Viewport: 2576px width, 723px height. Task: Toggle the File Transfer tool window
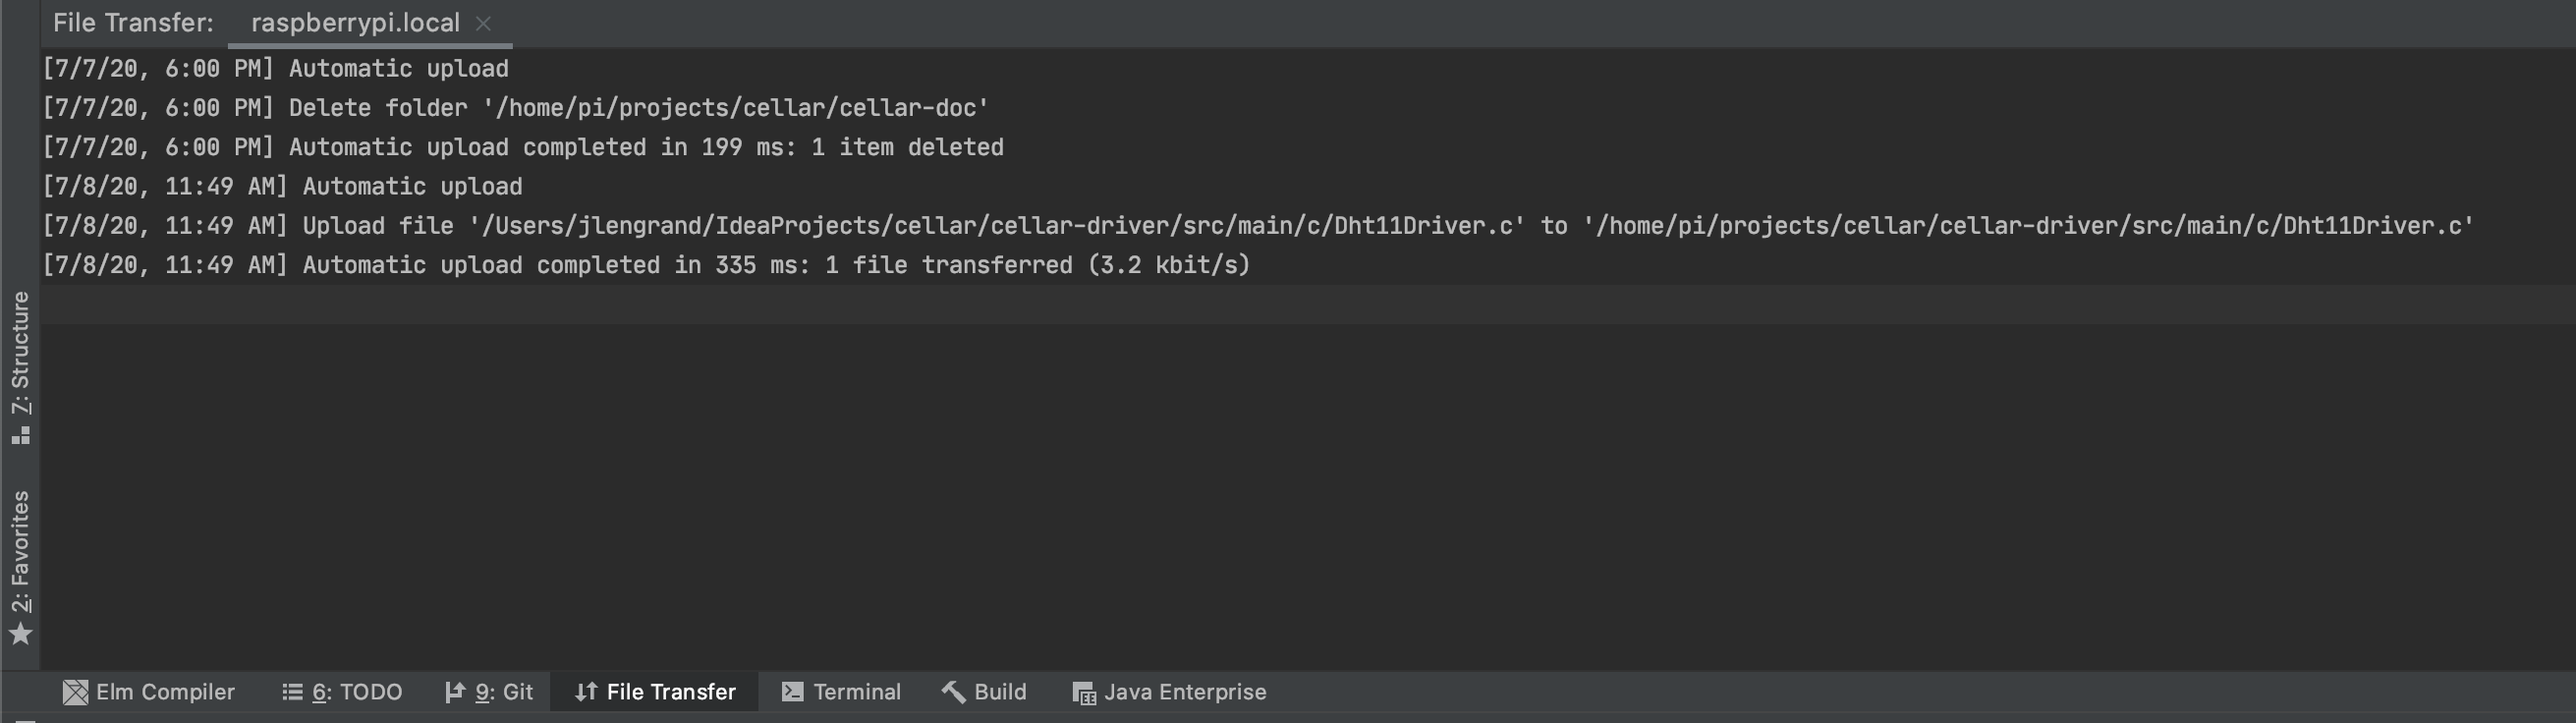coord(655,692)
